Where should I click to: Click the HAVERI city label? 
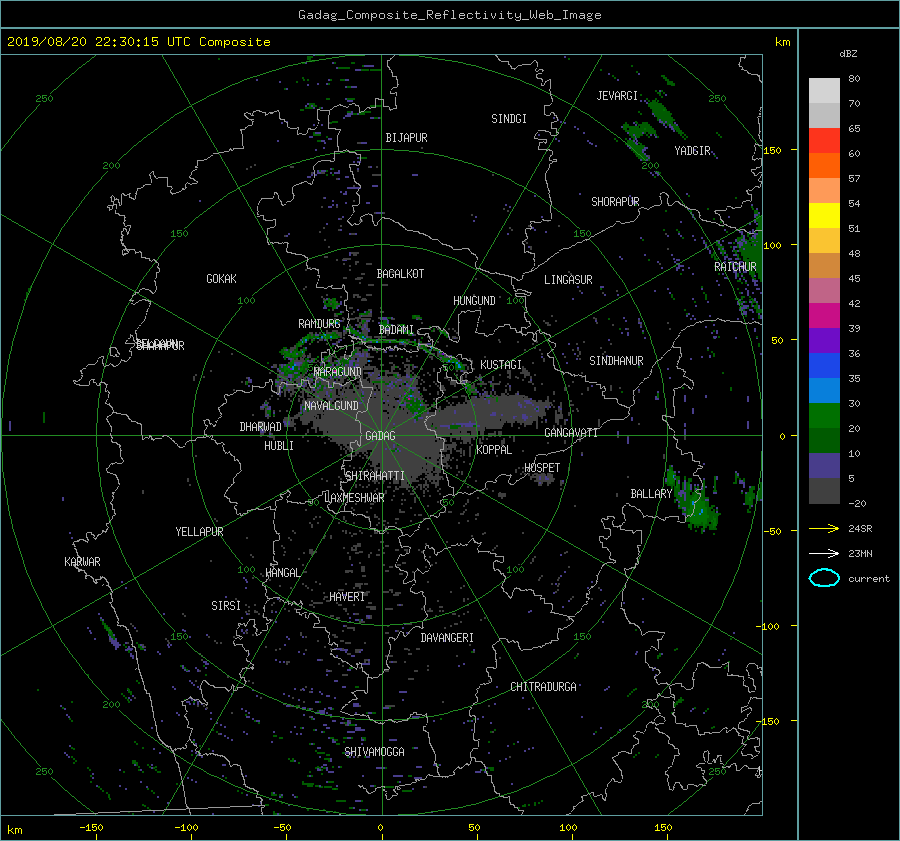coord(347,597)
